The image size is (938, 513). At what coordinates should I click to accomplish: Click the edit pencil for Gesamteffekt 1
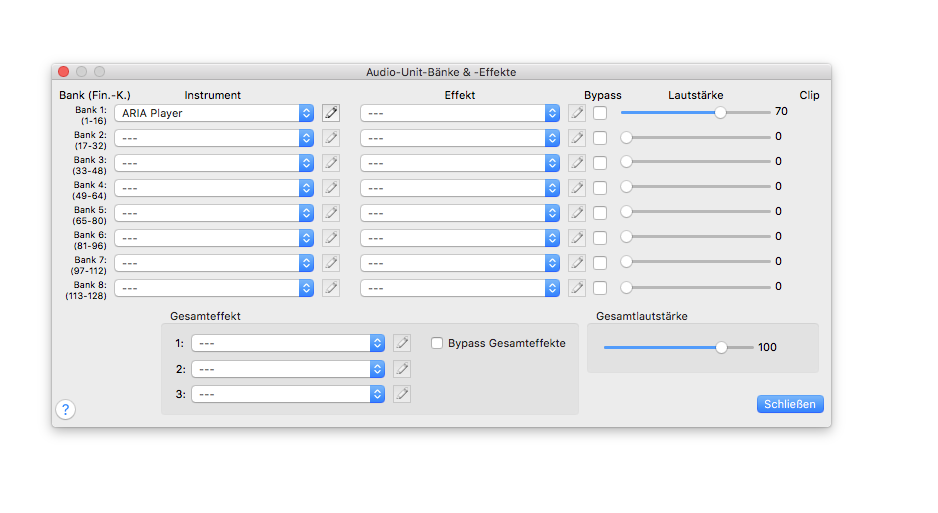pyautogui.click(x=402, y=343)
